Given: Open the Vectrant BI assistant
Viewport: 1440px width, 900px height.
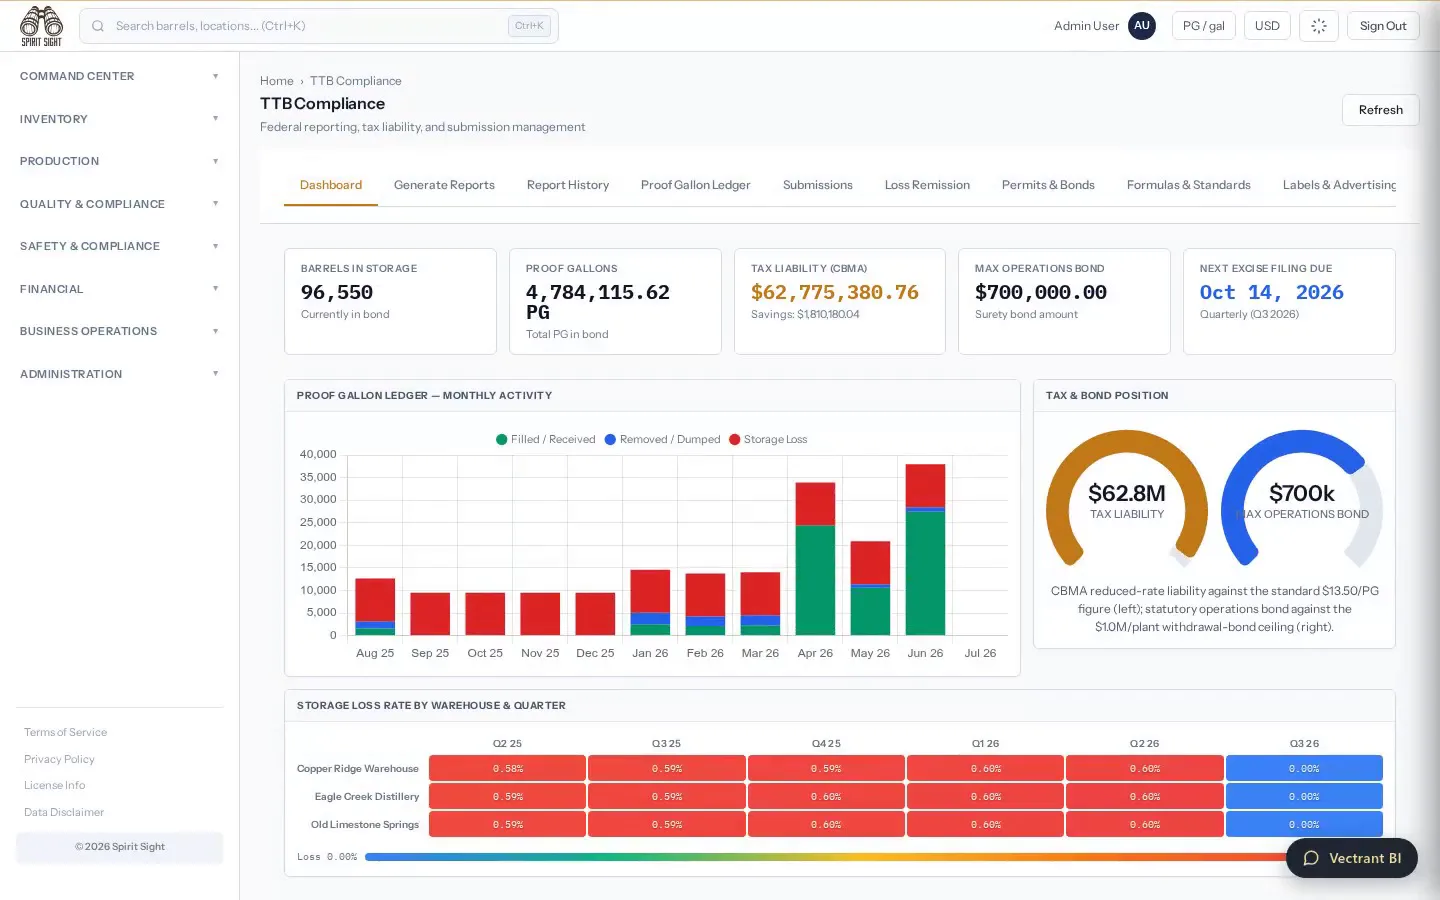Looking at the screenshot, I should point(1352,858).
